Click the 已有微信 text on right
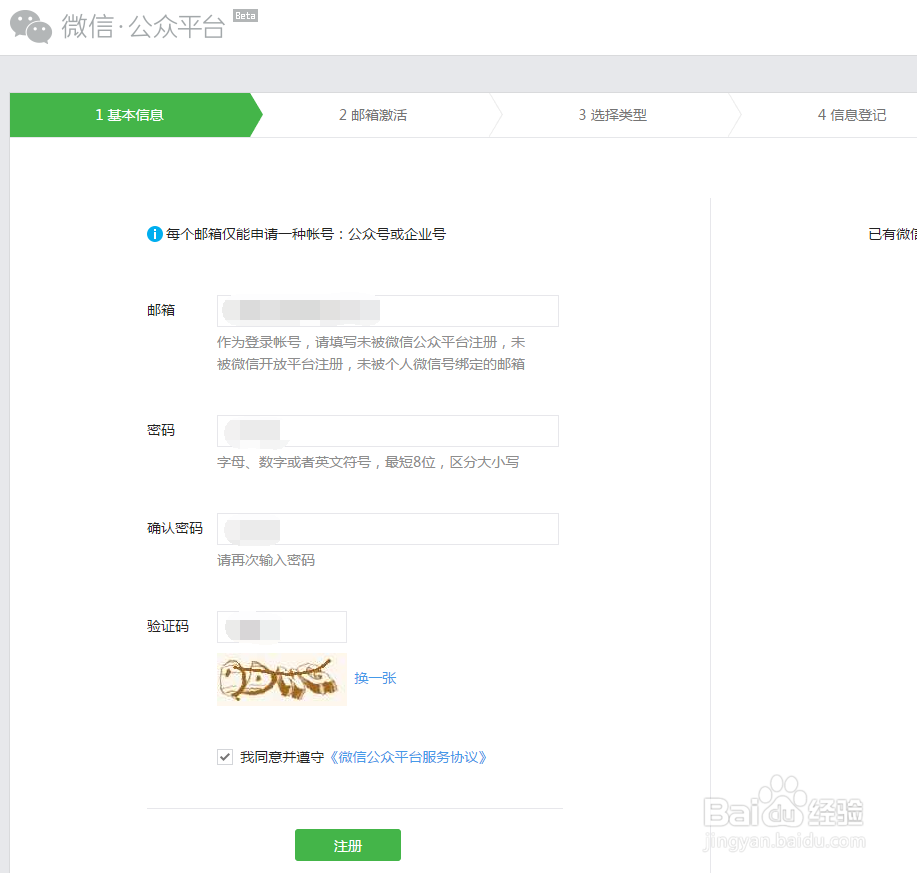This screenshot has width=917, height=873. point(892,234)
